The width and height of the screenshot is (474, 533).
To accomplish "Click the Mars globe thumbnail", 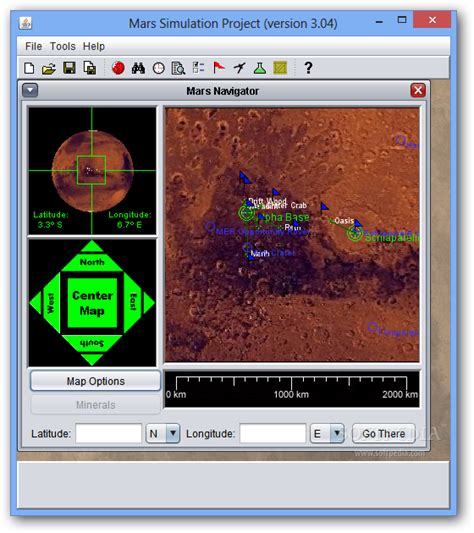I will (x=92, y=171).
